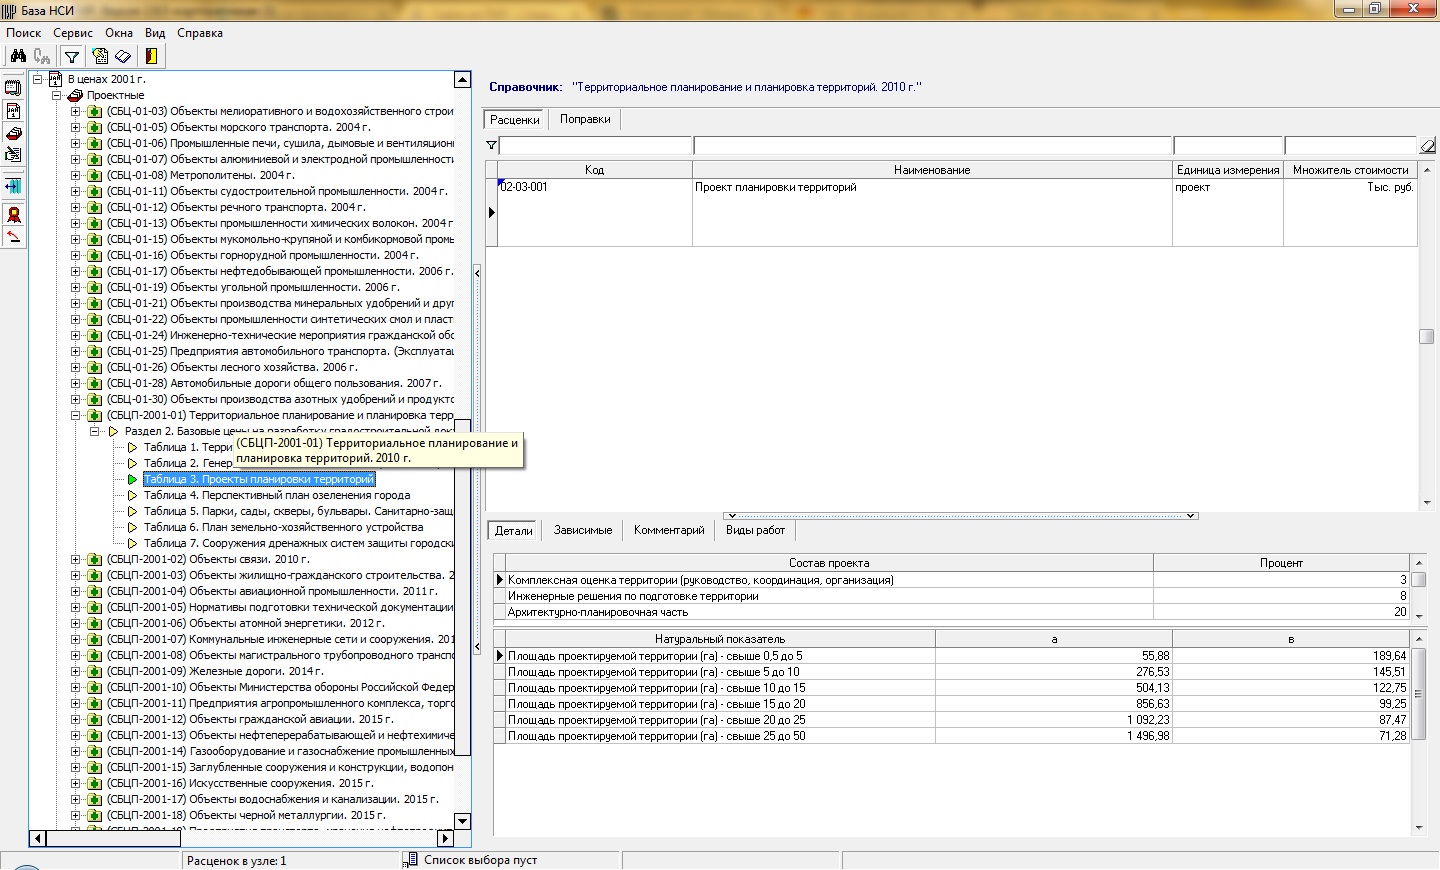The width and height of the screenshot is (1440, 870).
Task: Open the Зависимые tab
Action: [x=582, y=530]
